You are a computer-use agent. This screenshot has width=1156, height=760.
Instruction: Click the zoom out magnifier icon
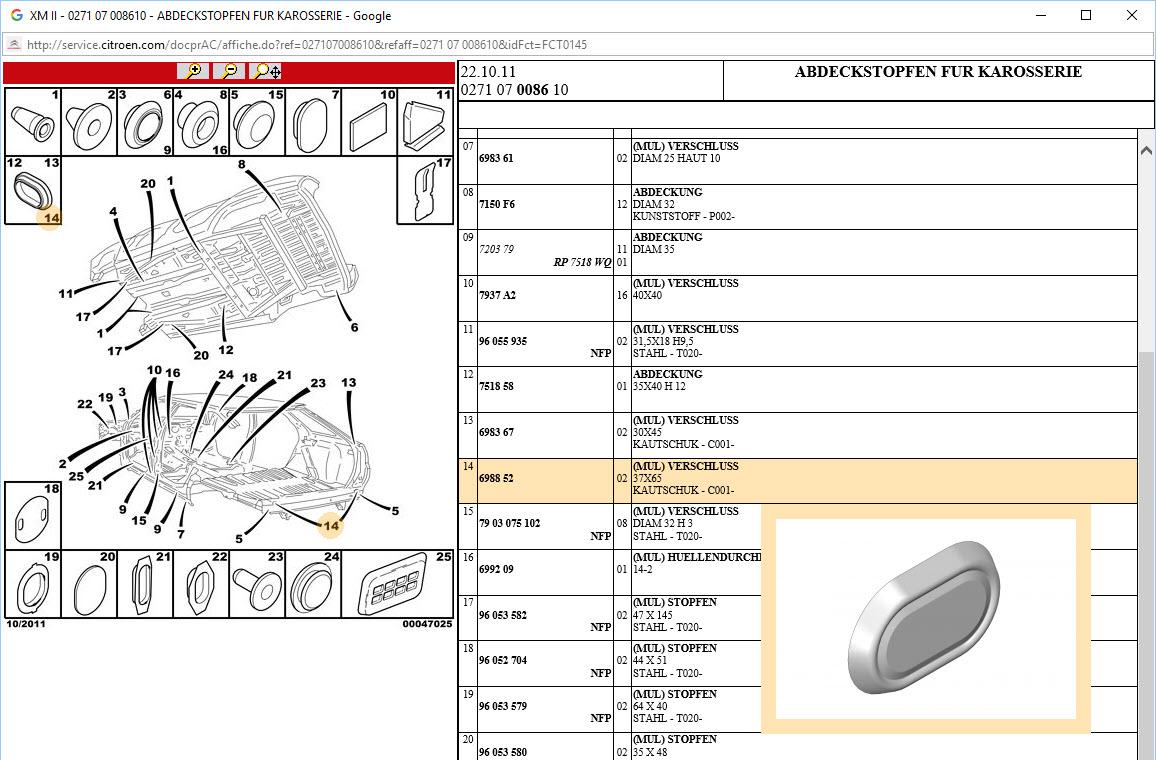(229, 72)
